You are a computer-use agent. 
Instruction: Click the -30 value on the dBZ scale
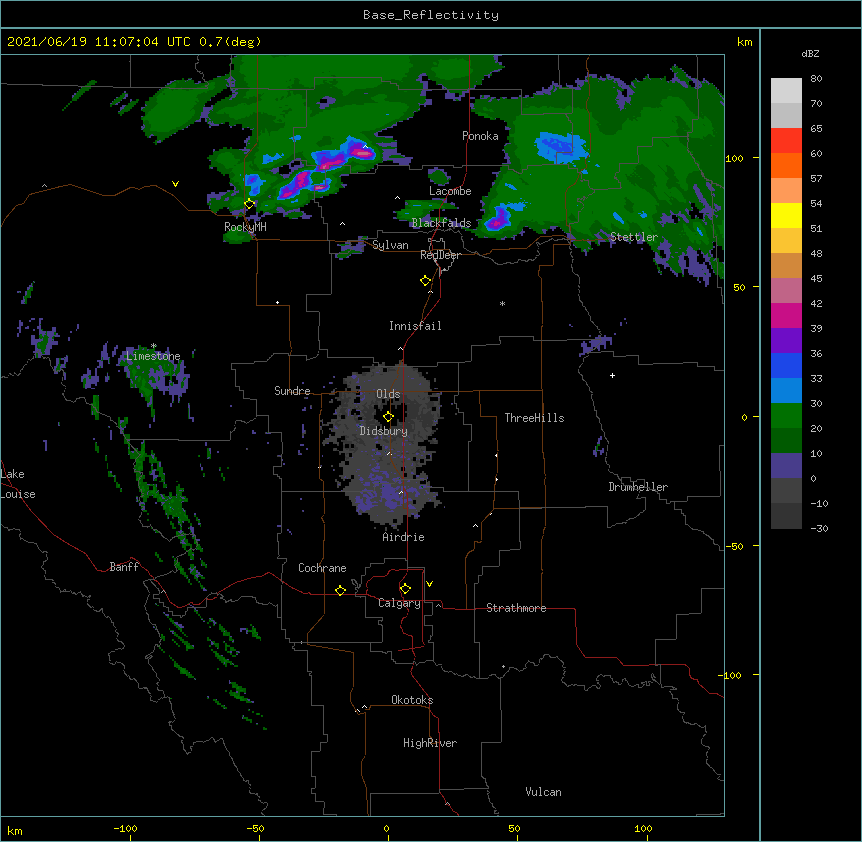click(x=819, y=529)
